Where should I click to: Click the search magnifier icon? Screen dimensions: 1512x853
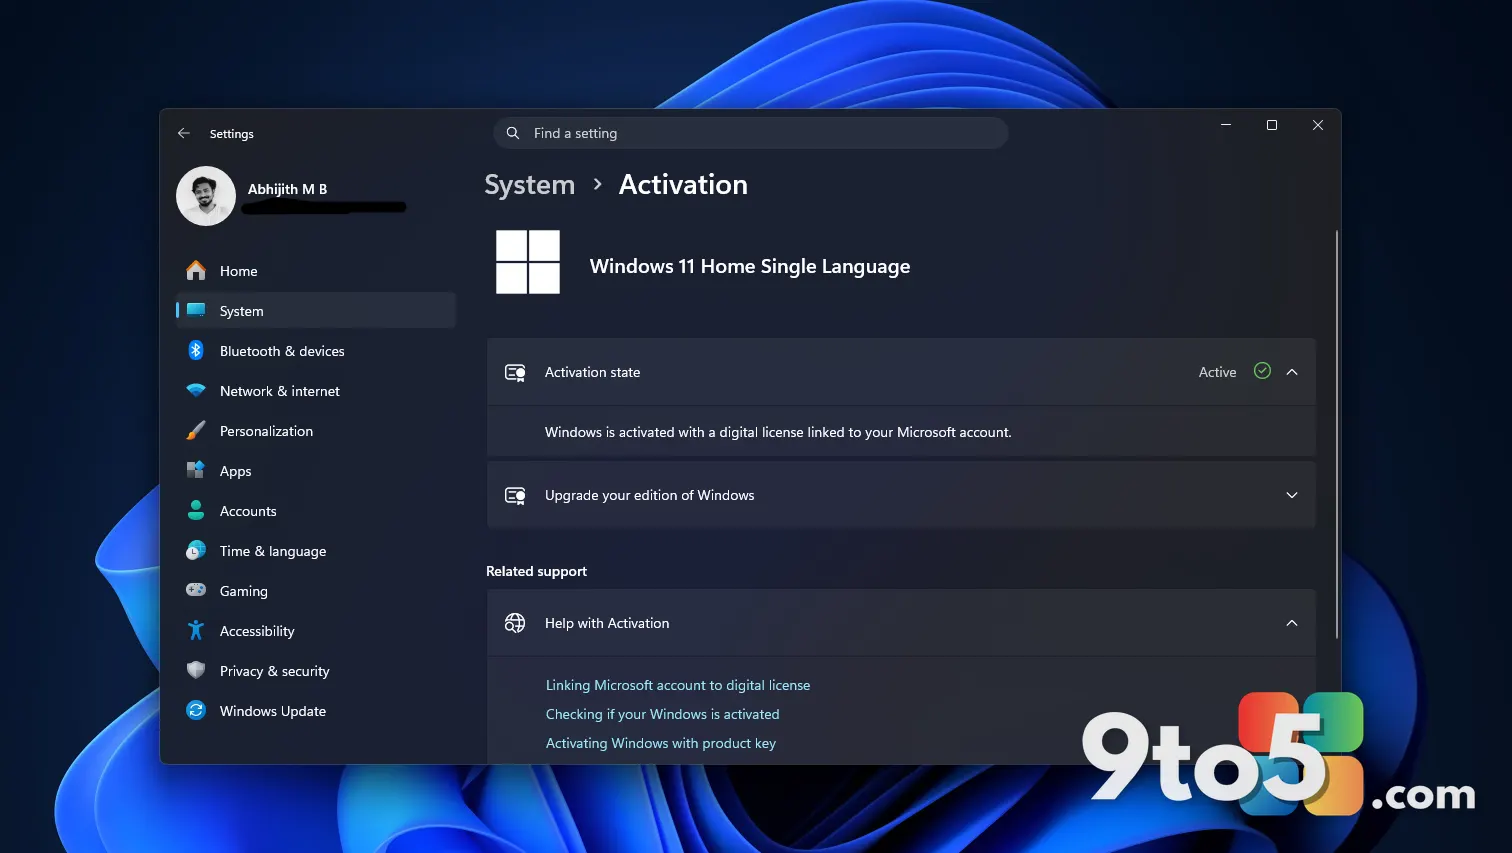[513, 133]
